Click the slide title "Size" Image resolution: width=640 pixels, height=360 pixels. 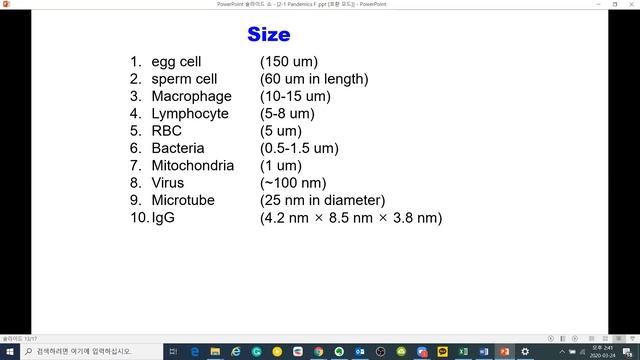[x=269, y=34]
